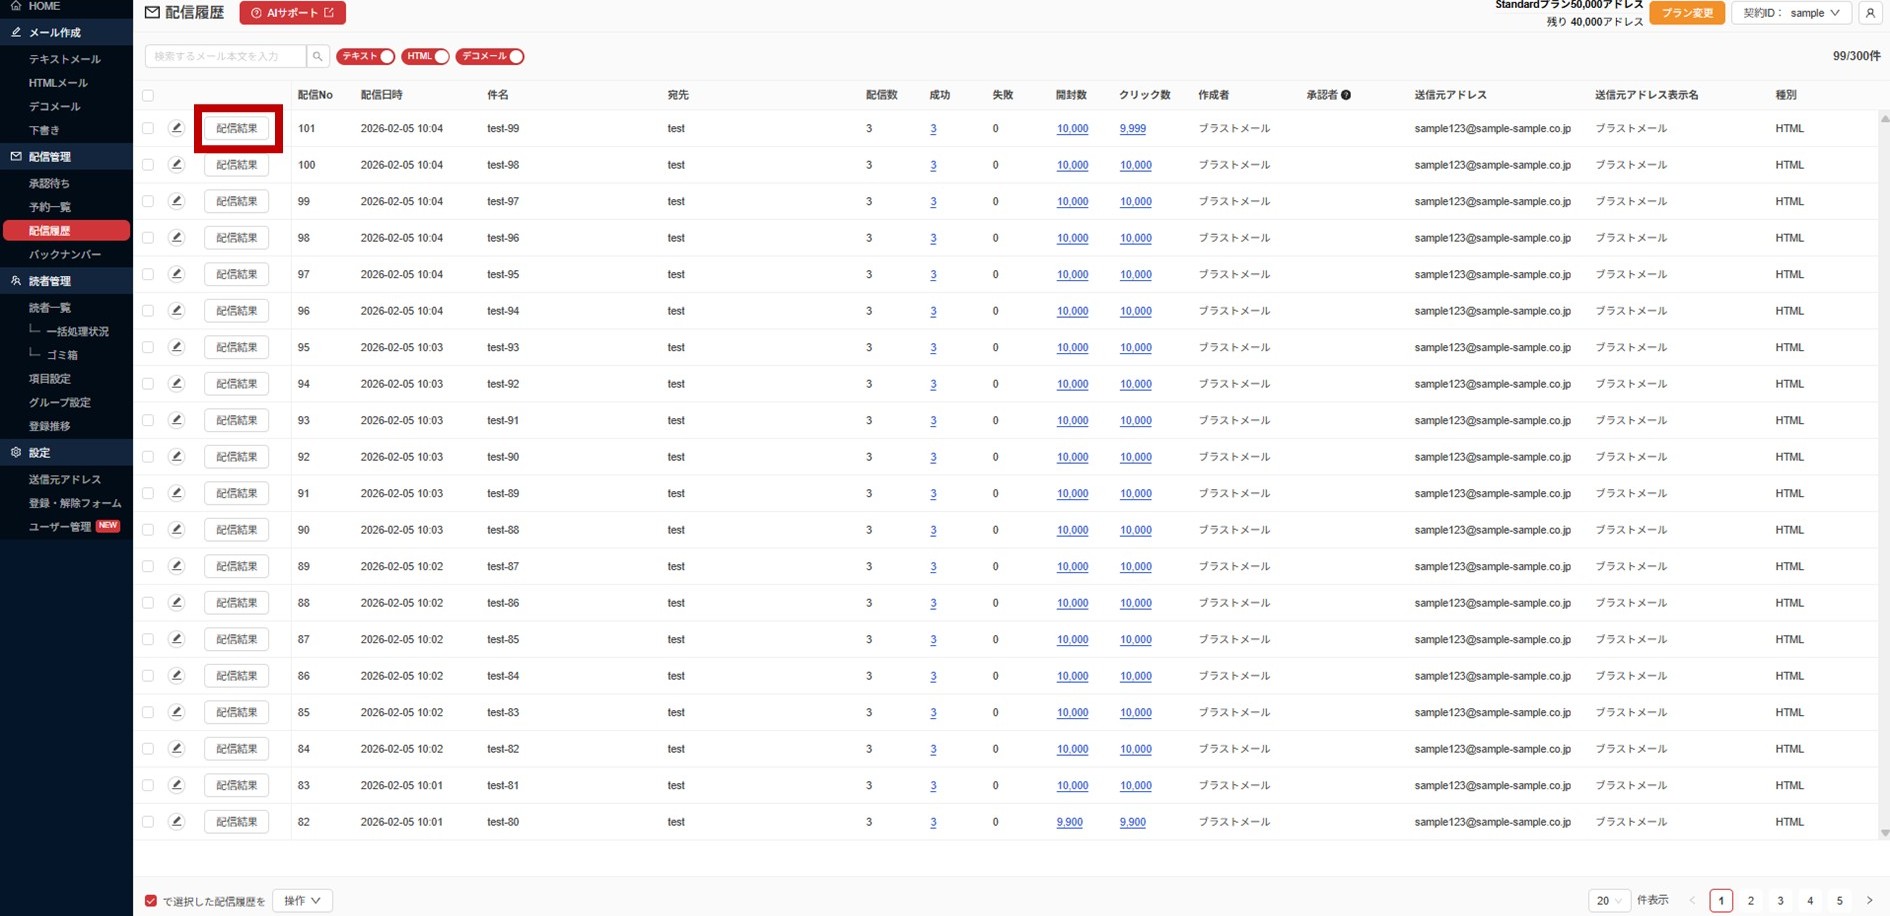Screen dimensions: 1890x916
Task: Click the AIサポート button
Action: 292,13
